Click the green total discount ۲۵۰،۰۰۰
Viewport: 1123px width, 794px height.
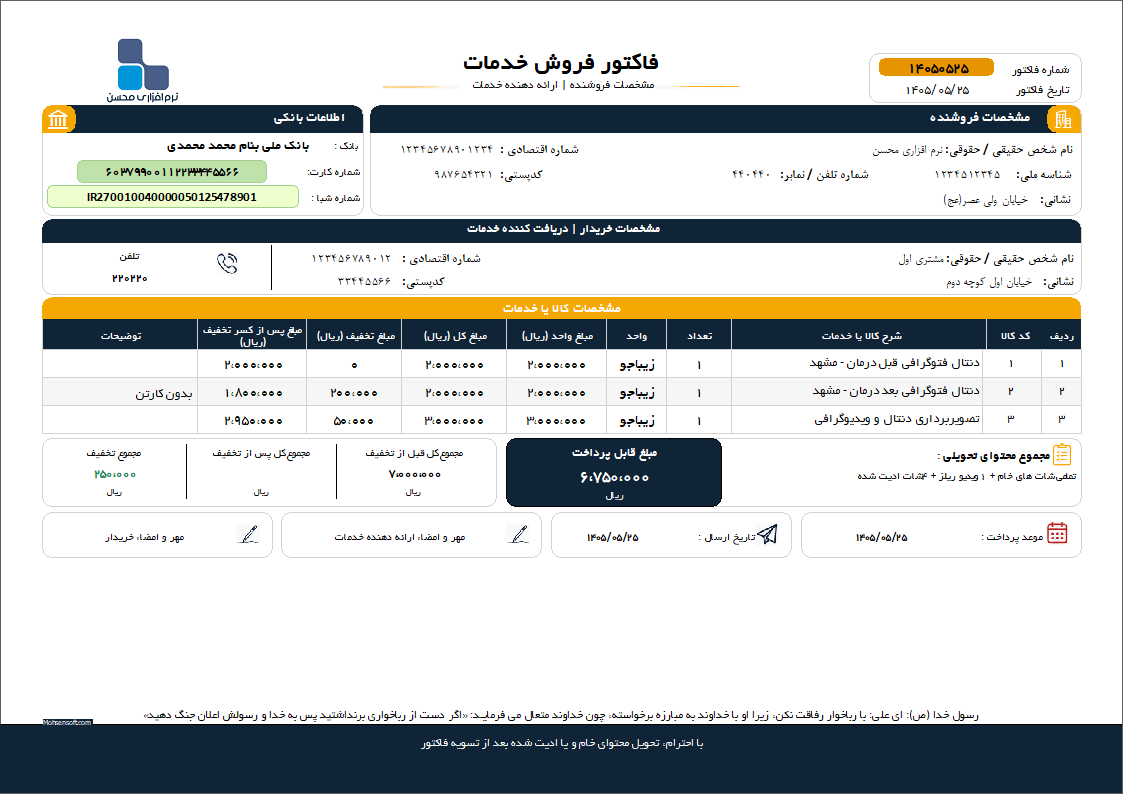click(114, 474)
